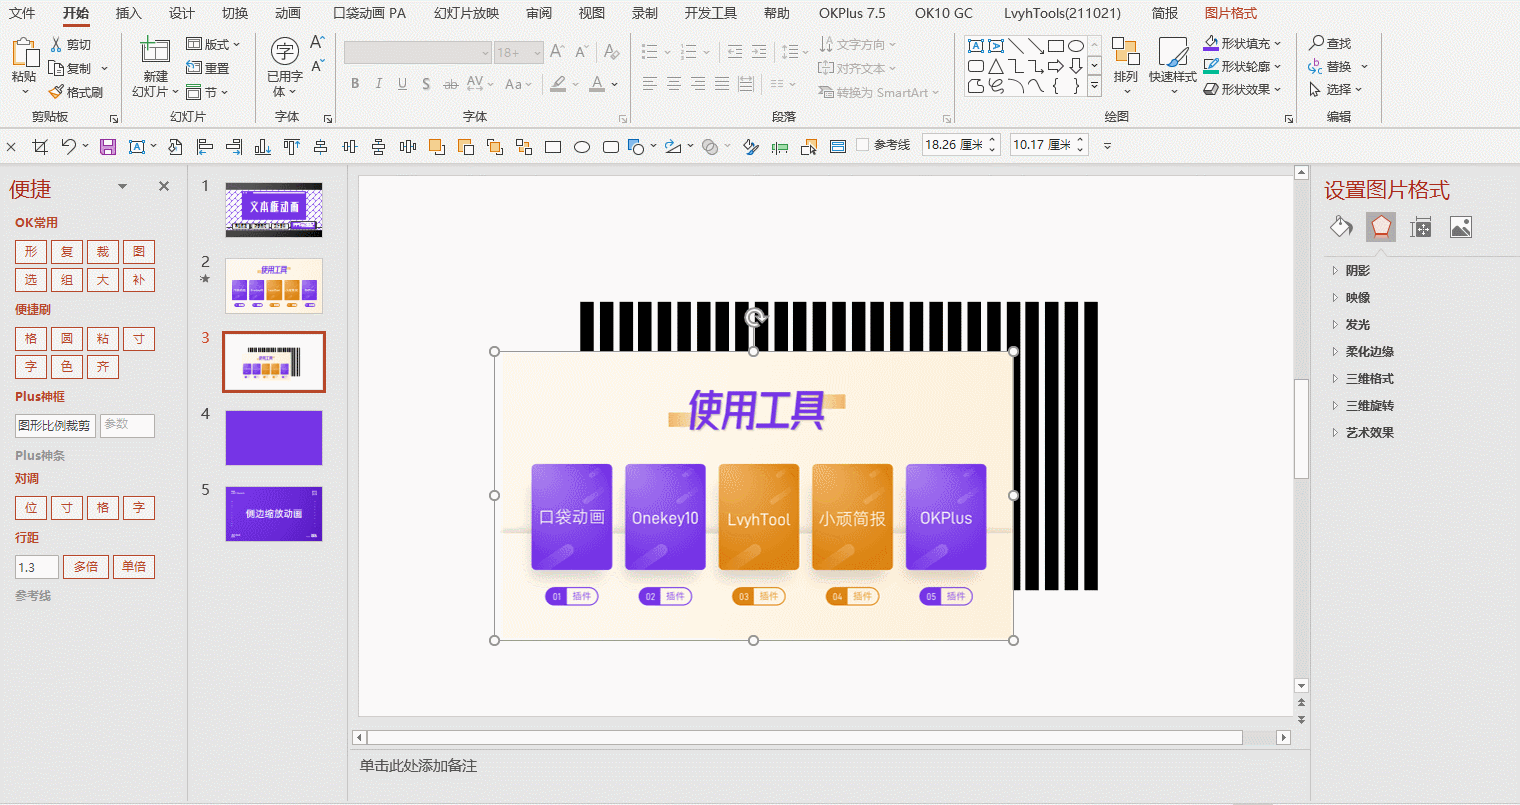Open the 便捷 panel options dropdown arrow

pyautogui.click(x=123, y=186)
